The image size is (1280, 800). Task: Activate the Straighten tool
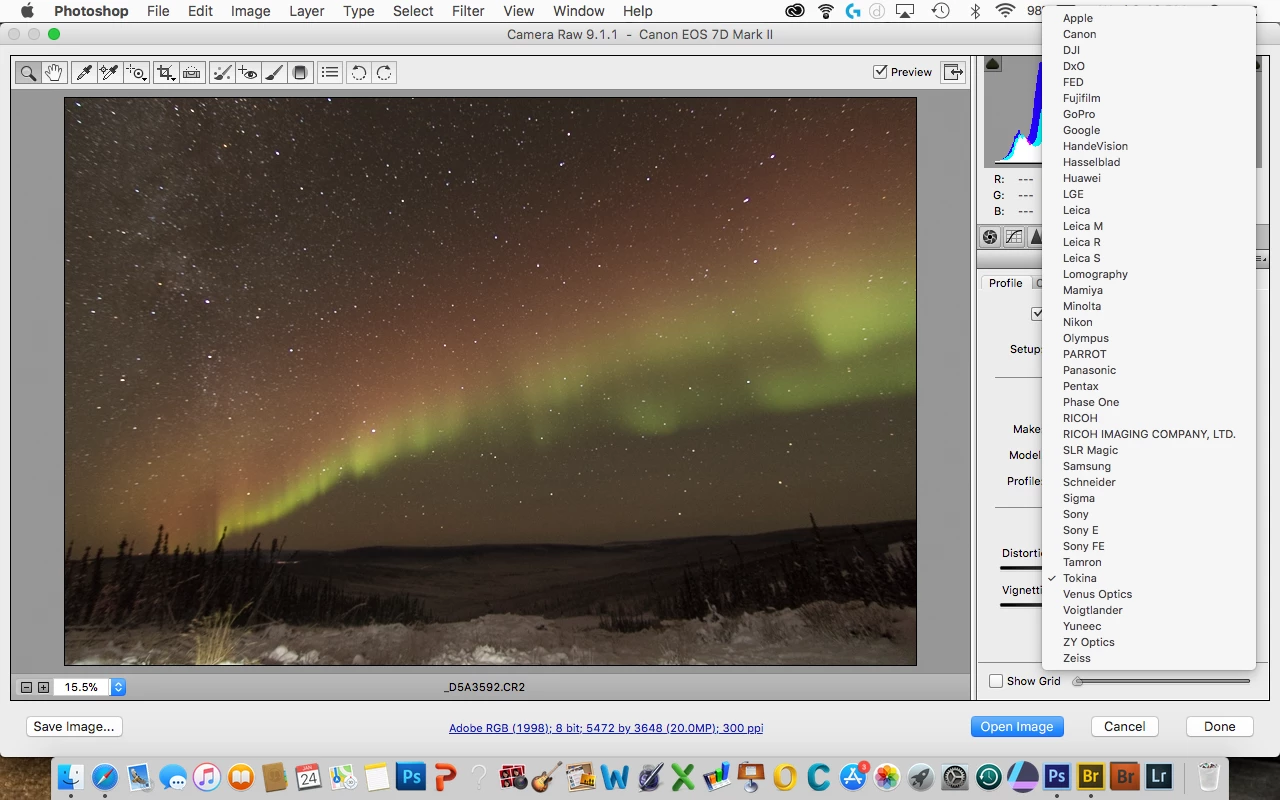[x=192, y=73]
